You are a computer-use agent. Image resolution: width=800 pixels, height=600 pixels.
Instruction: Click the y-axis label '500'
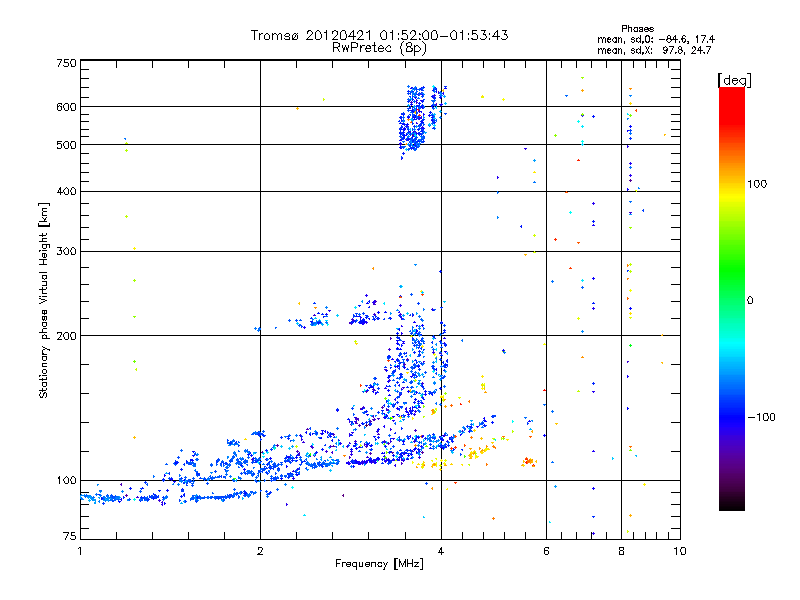(x=66, y=145)
